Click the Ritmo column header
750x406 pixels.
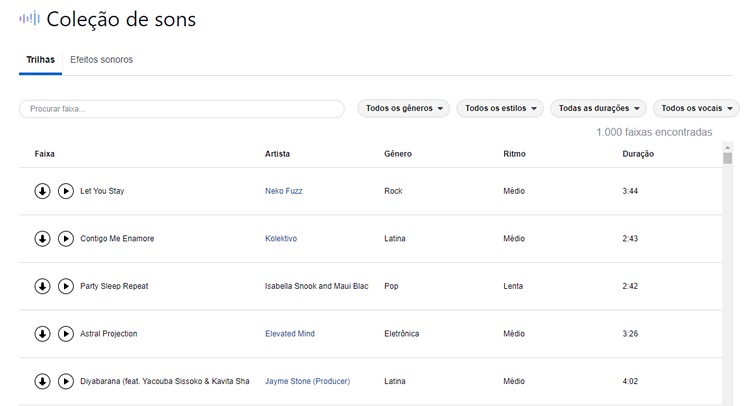click(514, 154)
